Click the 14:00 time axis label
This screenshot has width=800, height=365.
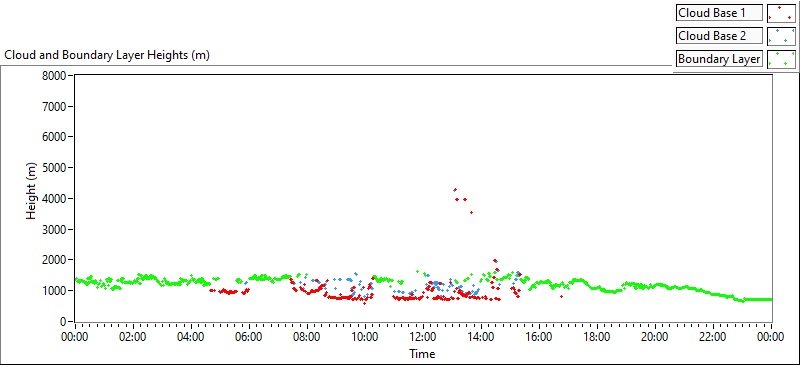482,337
